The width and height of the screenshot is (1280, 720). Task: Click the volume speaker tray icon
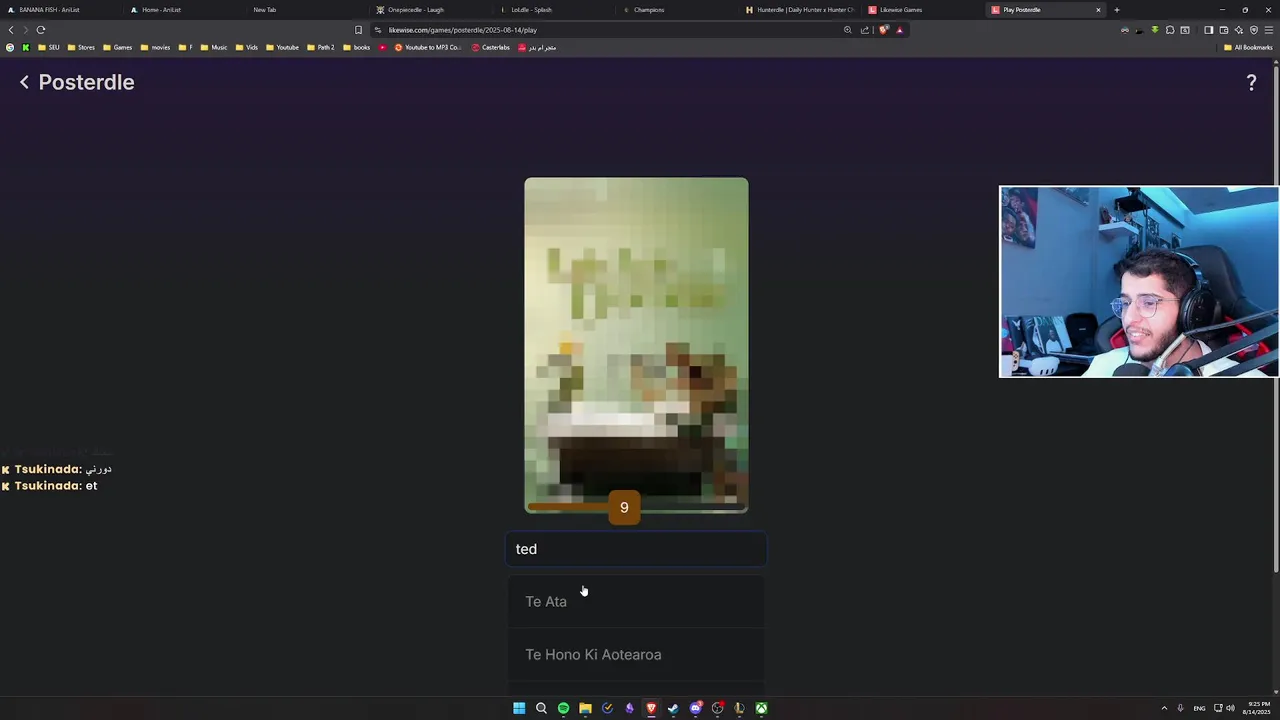[1230, 708]
